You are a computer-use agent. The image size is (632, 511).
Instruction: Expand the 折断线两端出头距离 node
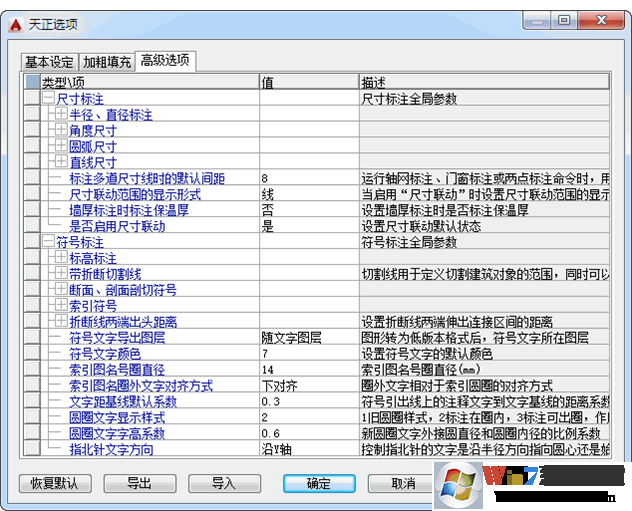point(61,321)
